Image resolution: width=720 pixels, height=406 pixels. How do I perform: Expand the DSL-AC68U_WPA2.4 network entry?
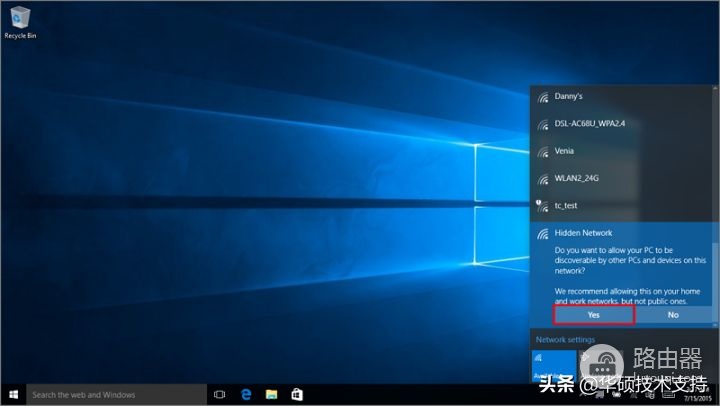(622, 124)
